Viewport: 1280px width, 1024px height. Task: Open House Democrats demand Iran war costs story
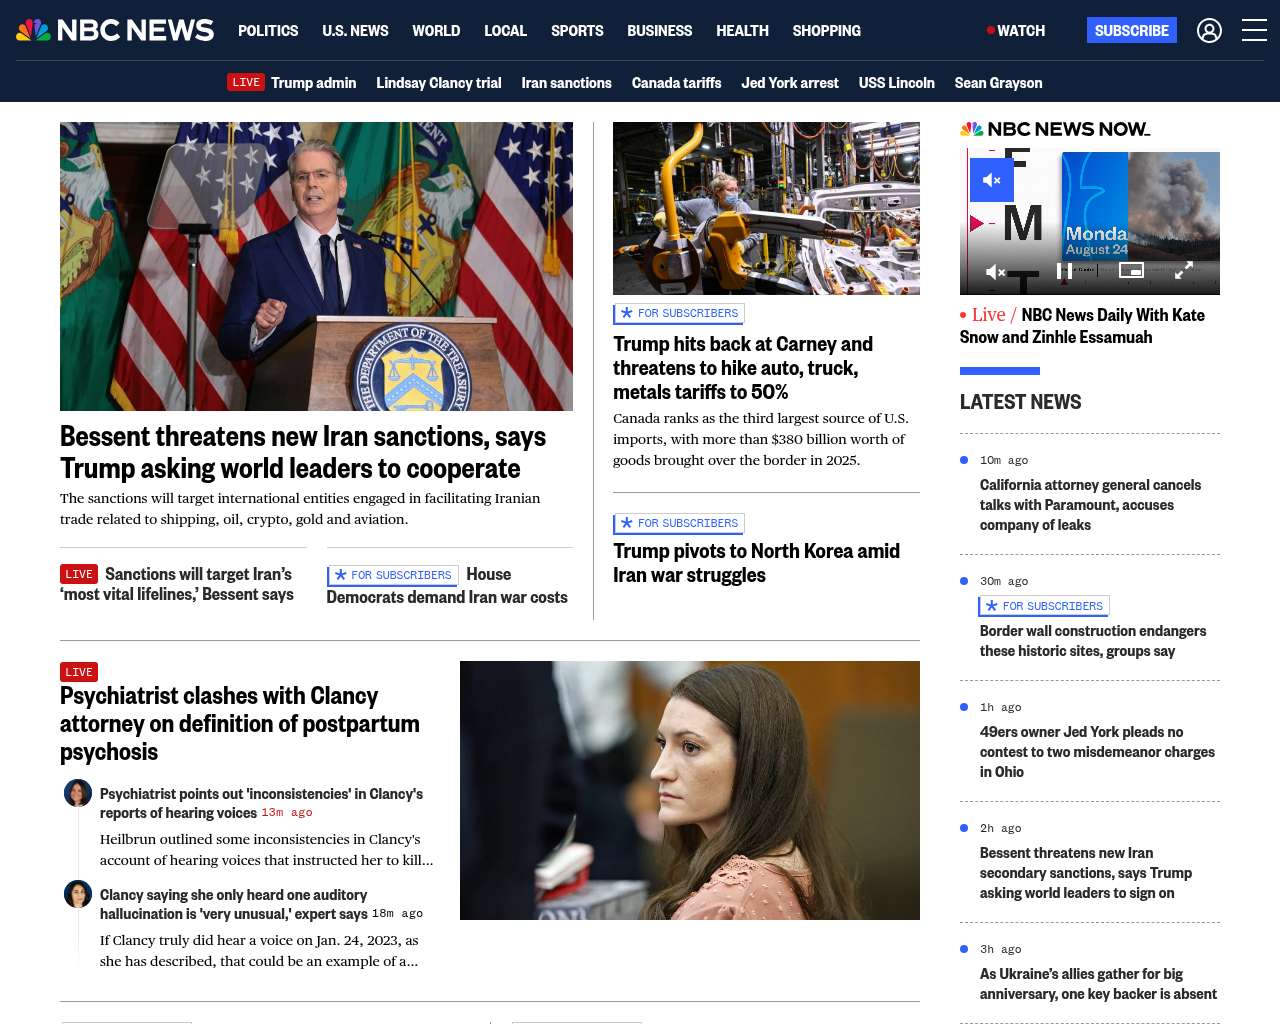(x=447, y=586)
